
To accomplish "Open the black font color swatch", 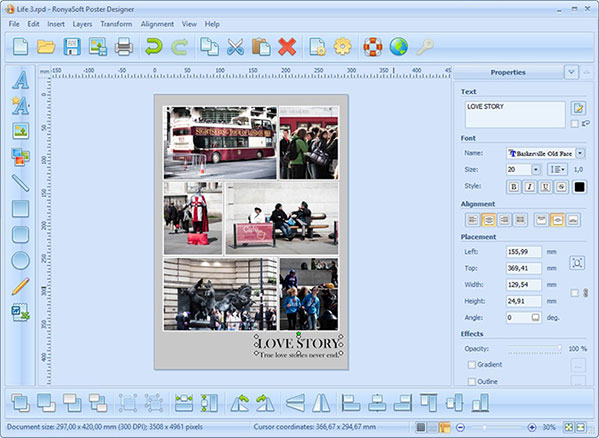I will click(579, 187).
